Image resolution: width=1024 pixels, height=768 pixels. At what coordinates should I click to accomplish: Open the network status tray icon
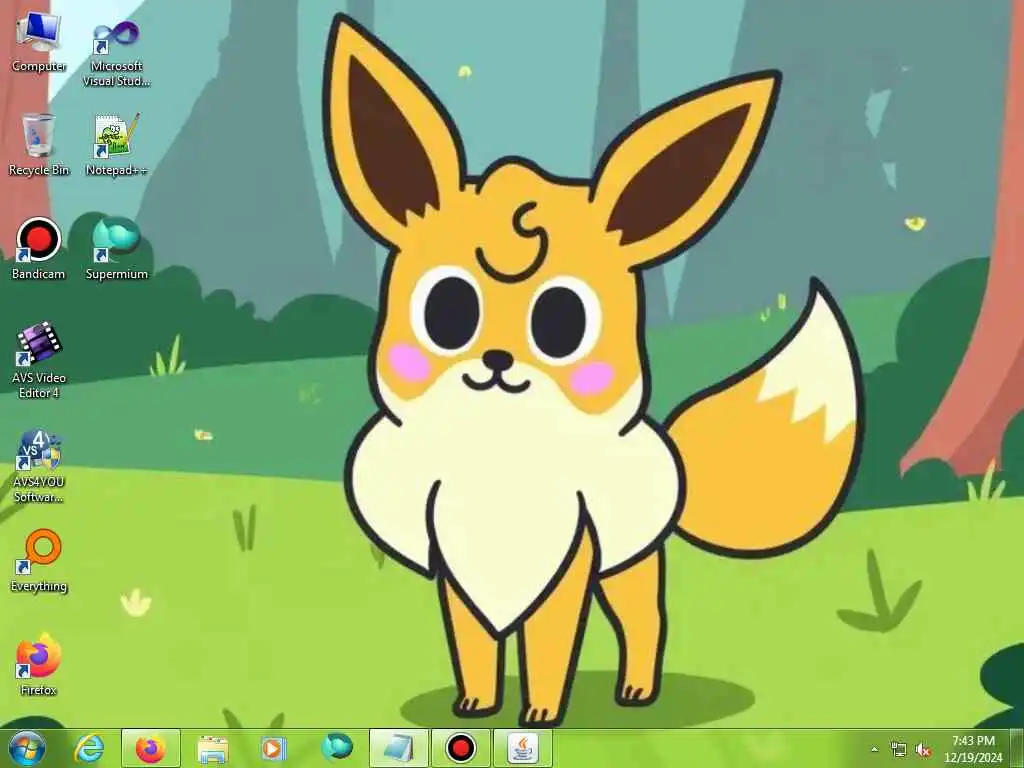(899, 749)
